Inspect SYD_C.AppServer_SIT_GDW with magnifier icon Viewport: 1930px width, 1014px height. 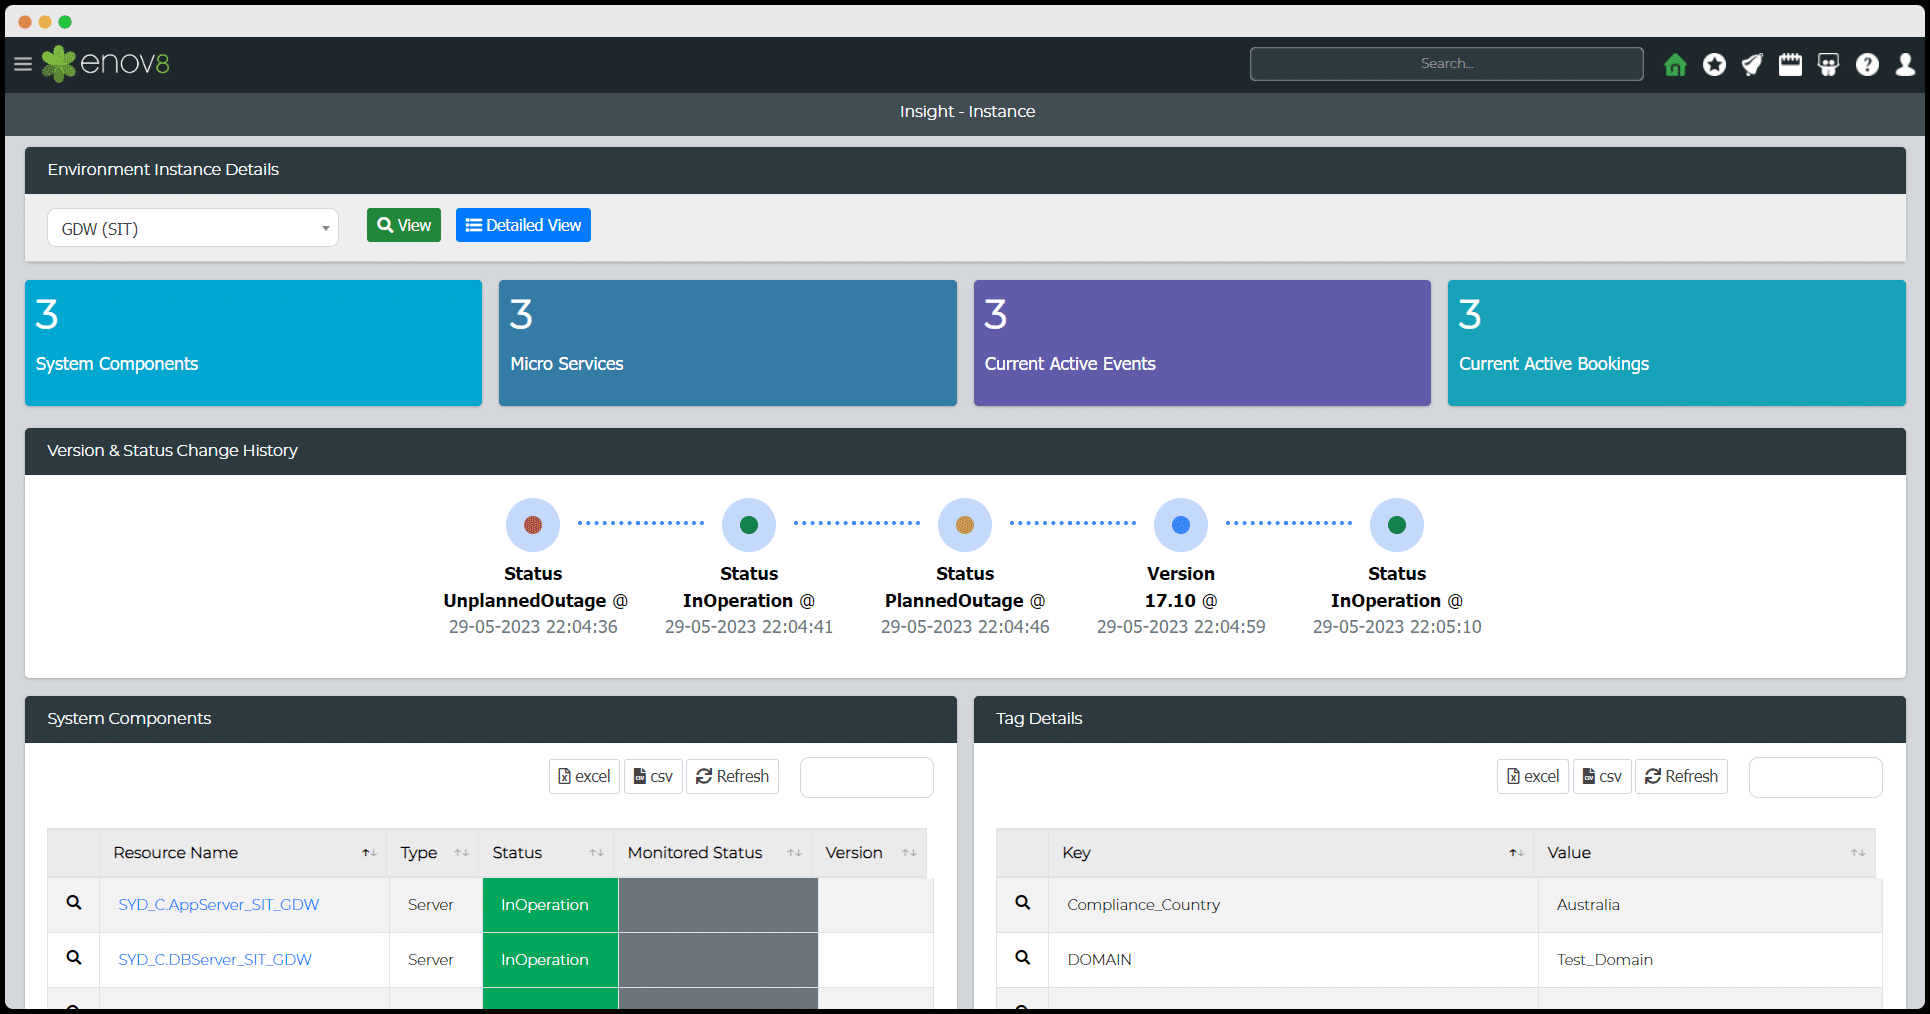click(x=74, y=903)
